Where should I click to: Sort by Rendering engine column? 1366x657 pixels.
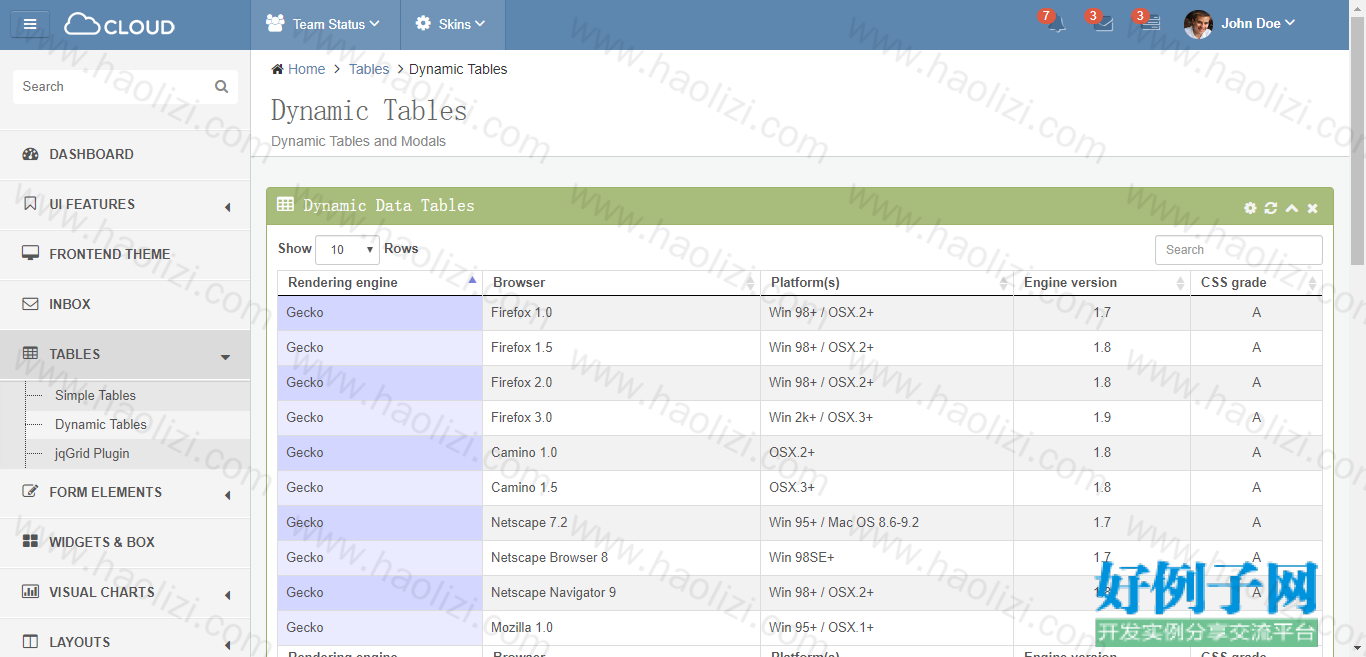tap(380, 283)
